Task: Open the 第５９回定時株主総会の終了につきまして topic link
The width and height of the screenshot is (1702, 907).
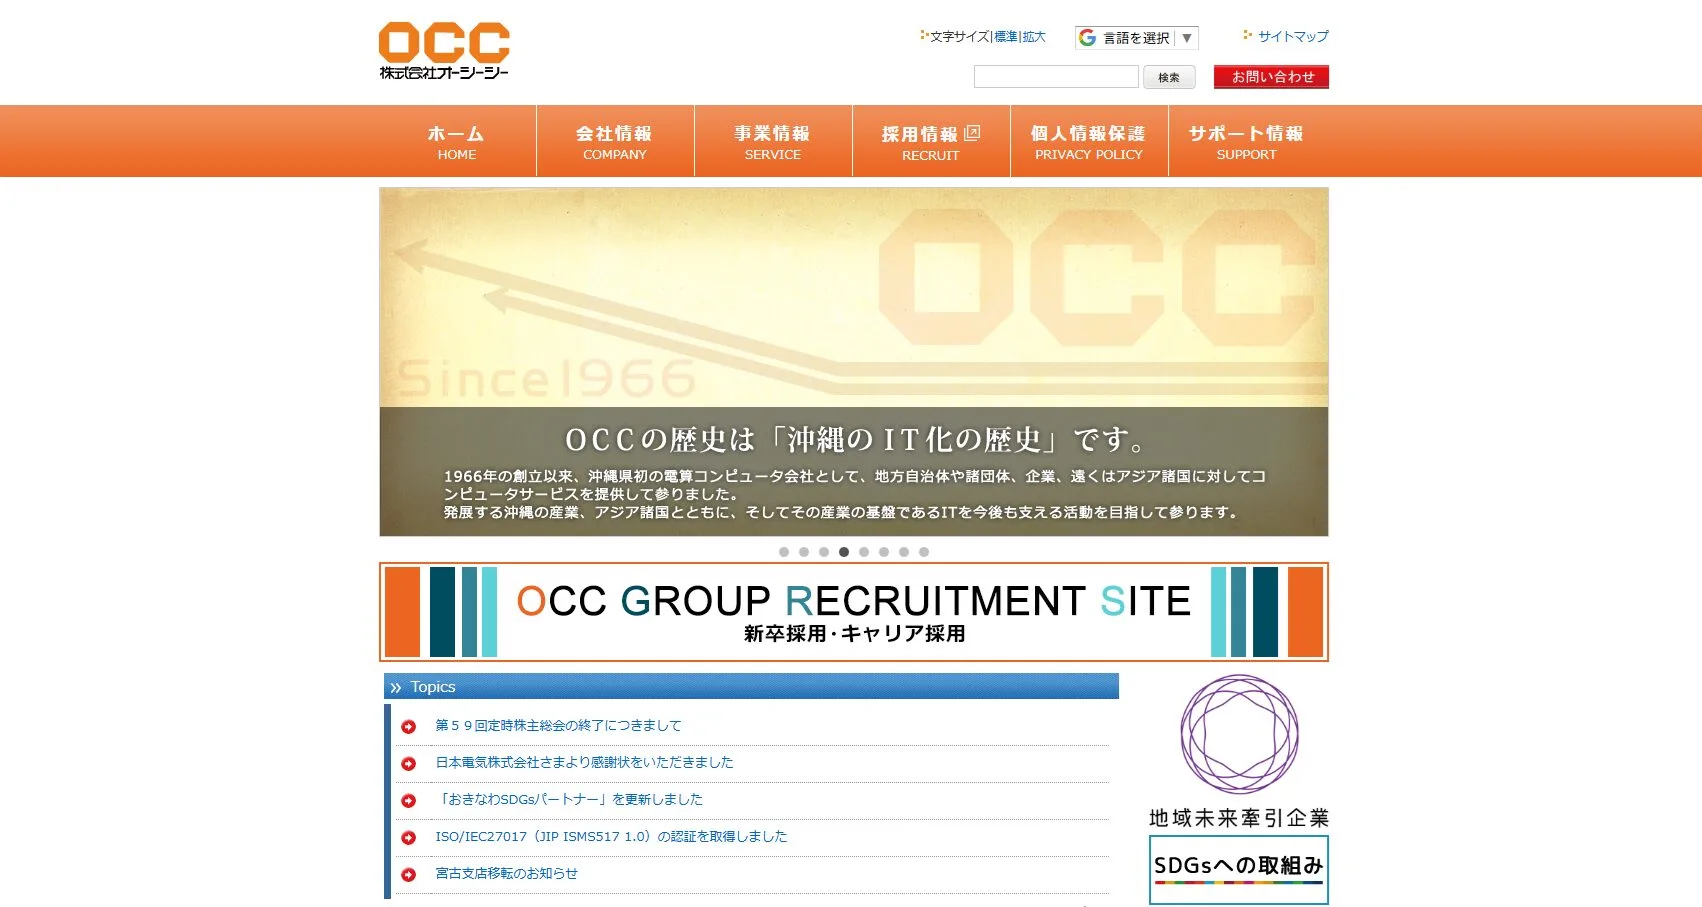Action: point(557,725)
